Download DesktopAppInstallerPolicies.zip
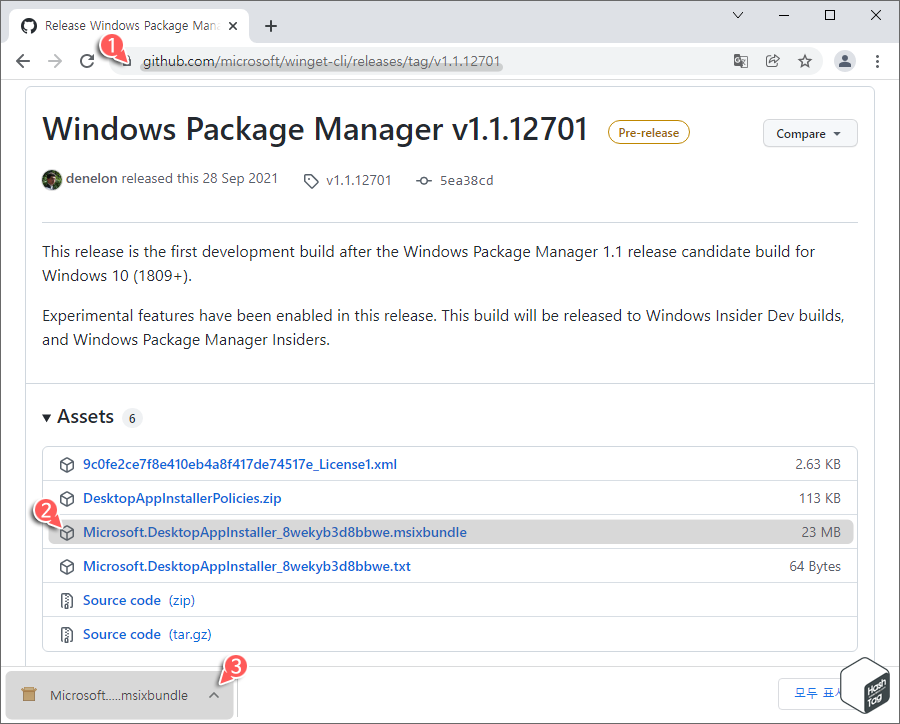 [182, 498]
